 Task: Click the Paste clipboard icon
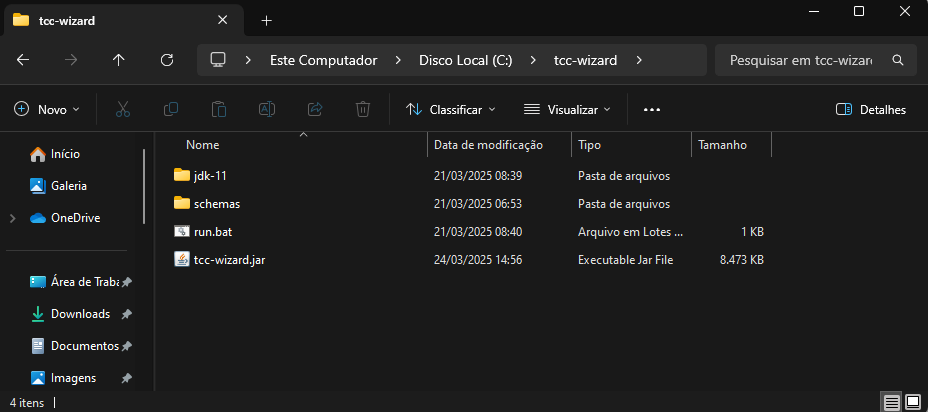point(219,109)
